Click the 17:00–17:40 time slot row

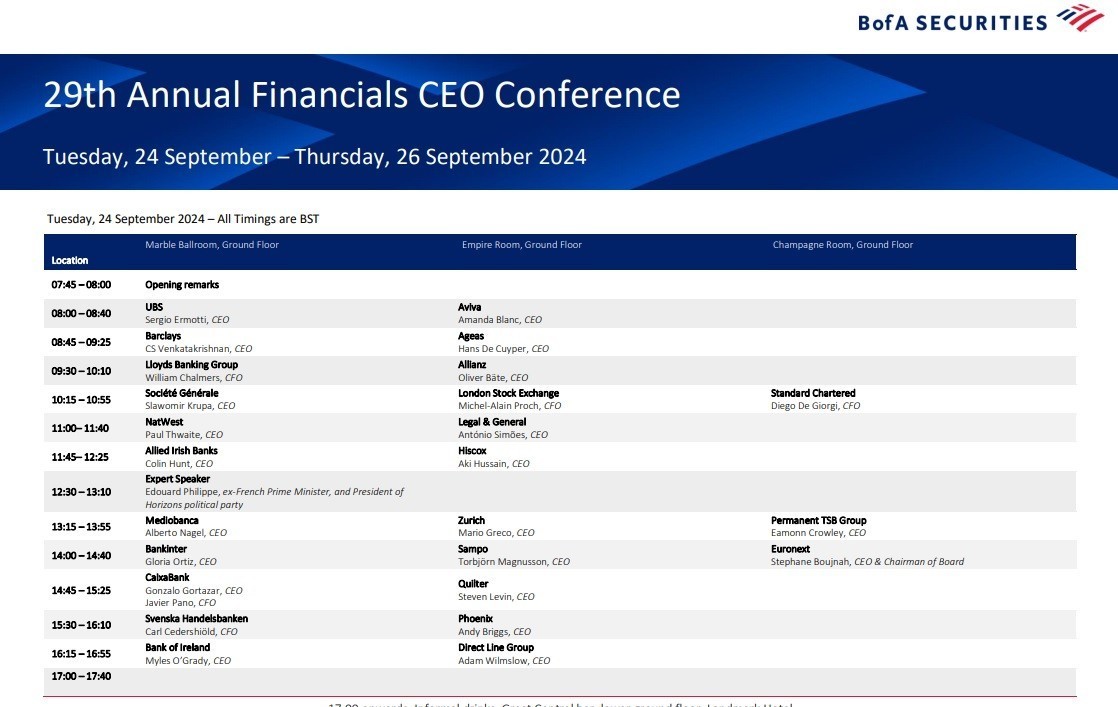point(81,676)
